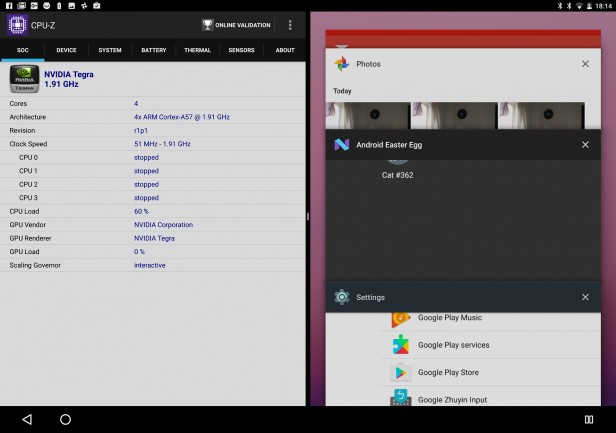Open the middle photo thumbnail under Today

pos(455,116)
